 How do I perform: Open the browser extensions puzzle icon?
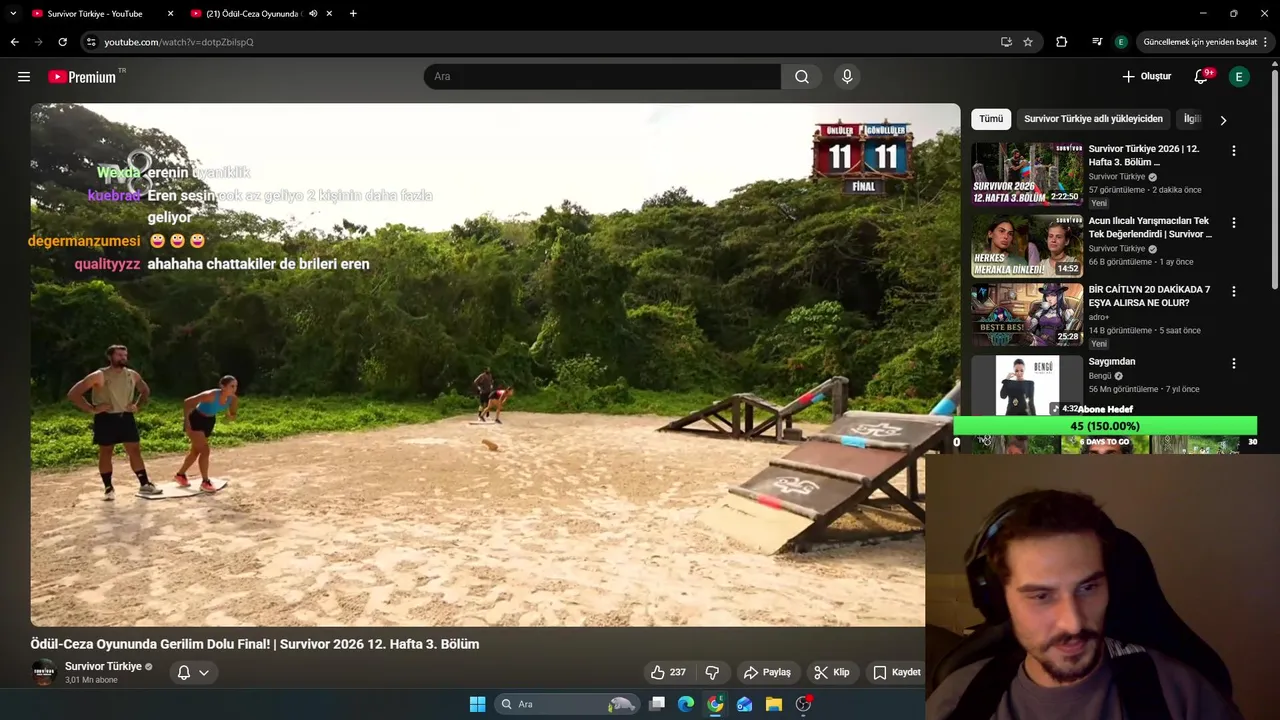pyautogui.click(x=1062, y=42)
